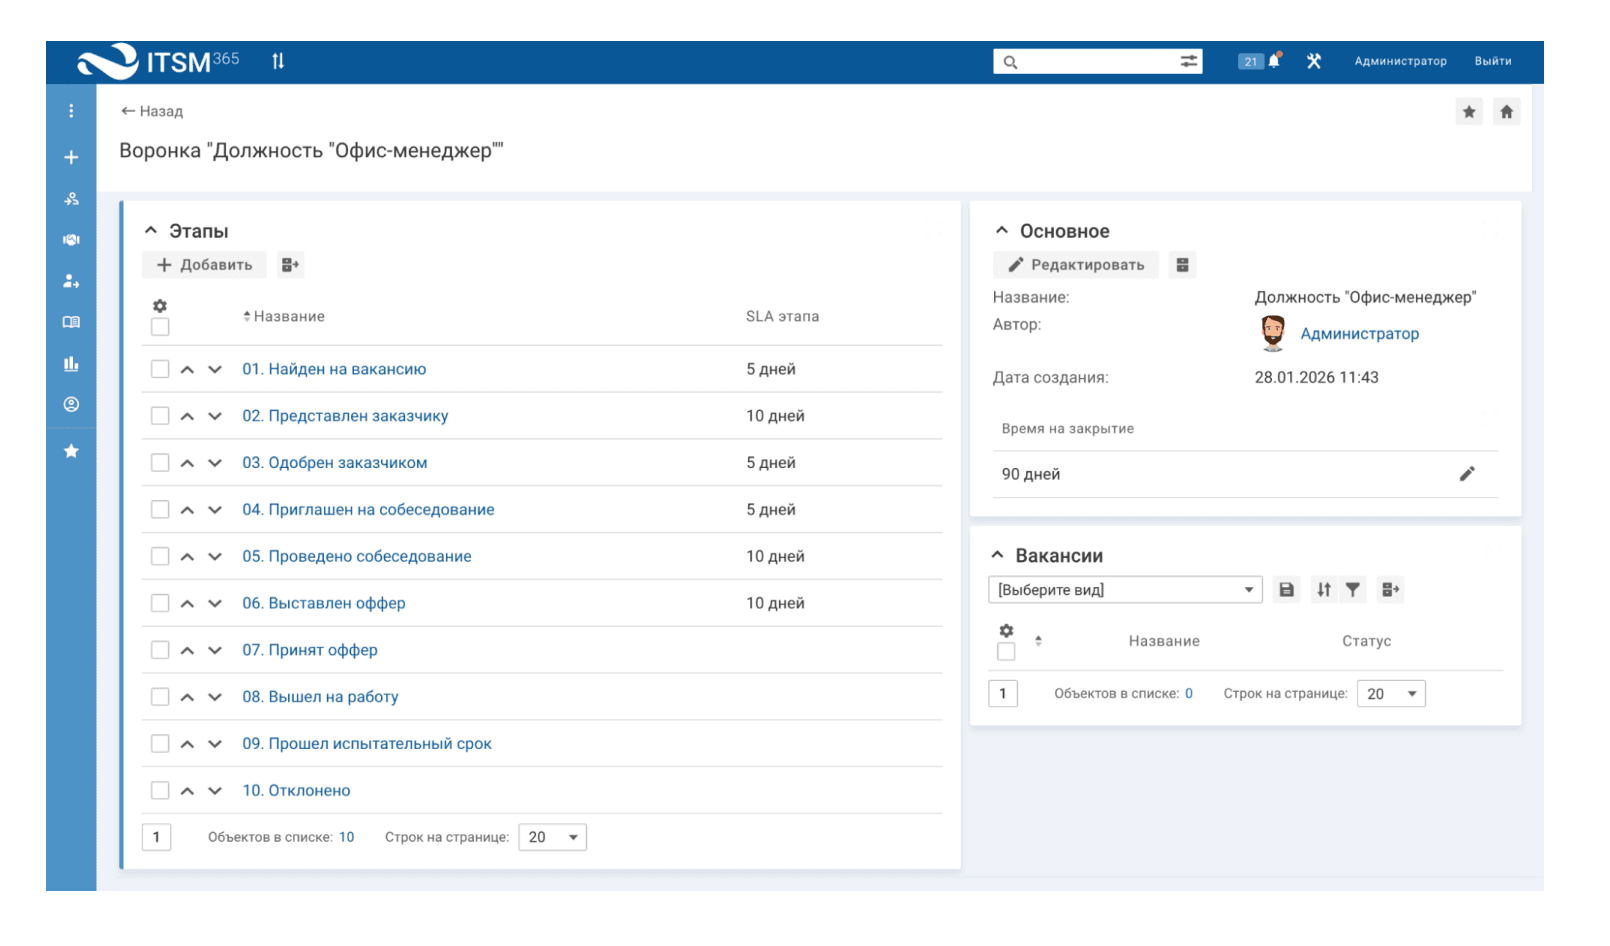Click Администратор in the top bar
The image size is (1610, 946).
click(1400, 61)
